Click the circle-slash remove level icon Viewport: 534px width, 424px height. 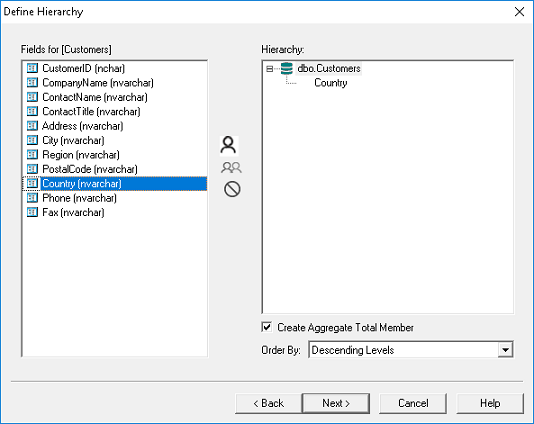click(232, 189)
